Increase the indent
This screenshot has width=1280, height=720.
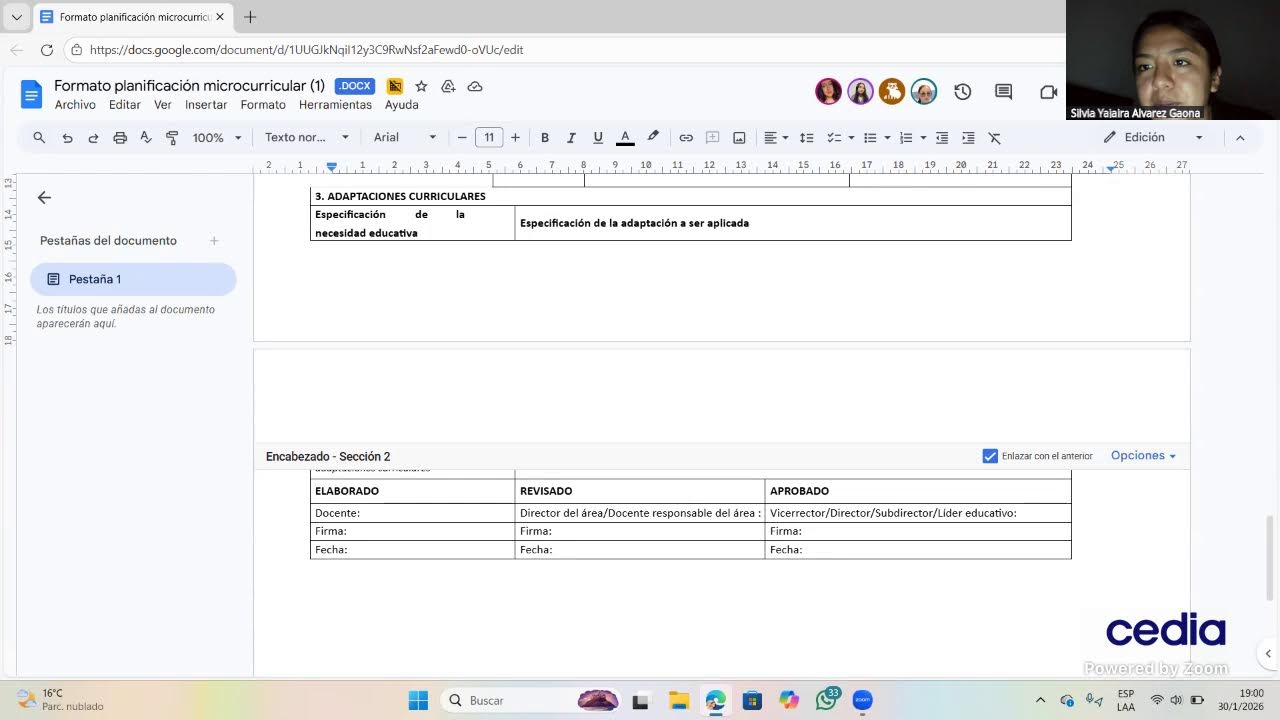coord(968,138)
